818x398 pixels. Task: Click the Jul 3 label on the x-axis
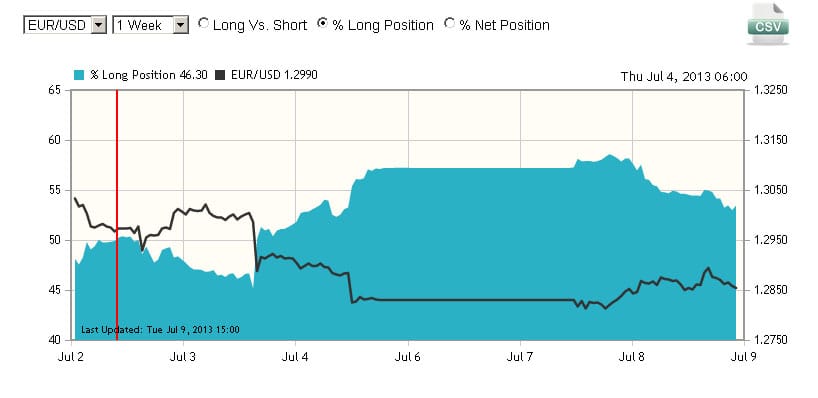tap(183, 357)
